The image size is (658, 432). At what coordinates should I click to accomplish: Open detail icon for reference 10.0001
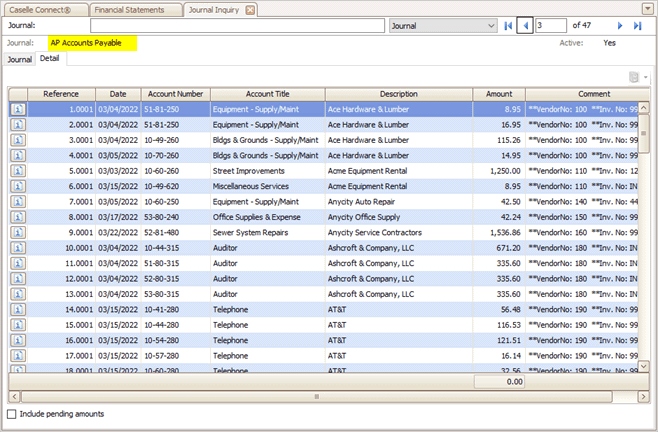[18, 248]
